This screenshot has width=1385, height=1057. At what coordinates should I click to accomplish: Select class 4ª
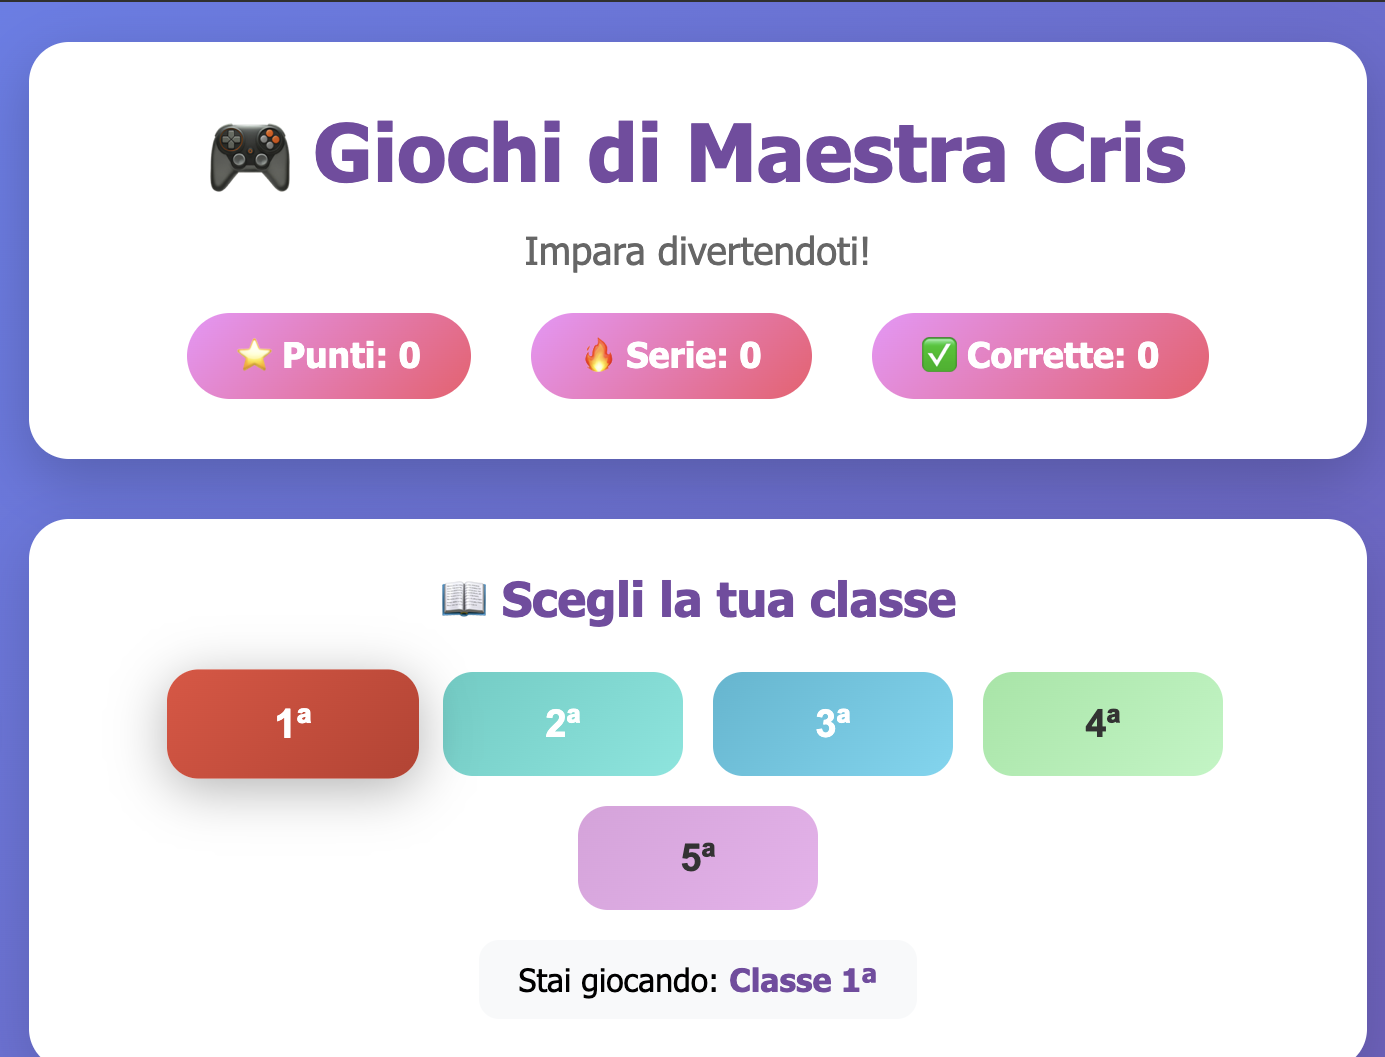click(1102, 723)
